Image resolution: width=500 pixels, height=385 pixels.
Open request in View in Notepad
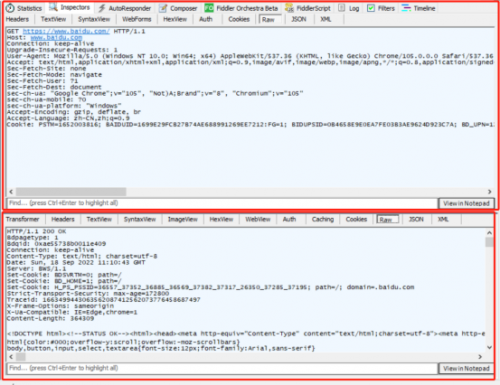tap(466, 203)
